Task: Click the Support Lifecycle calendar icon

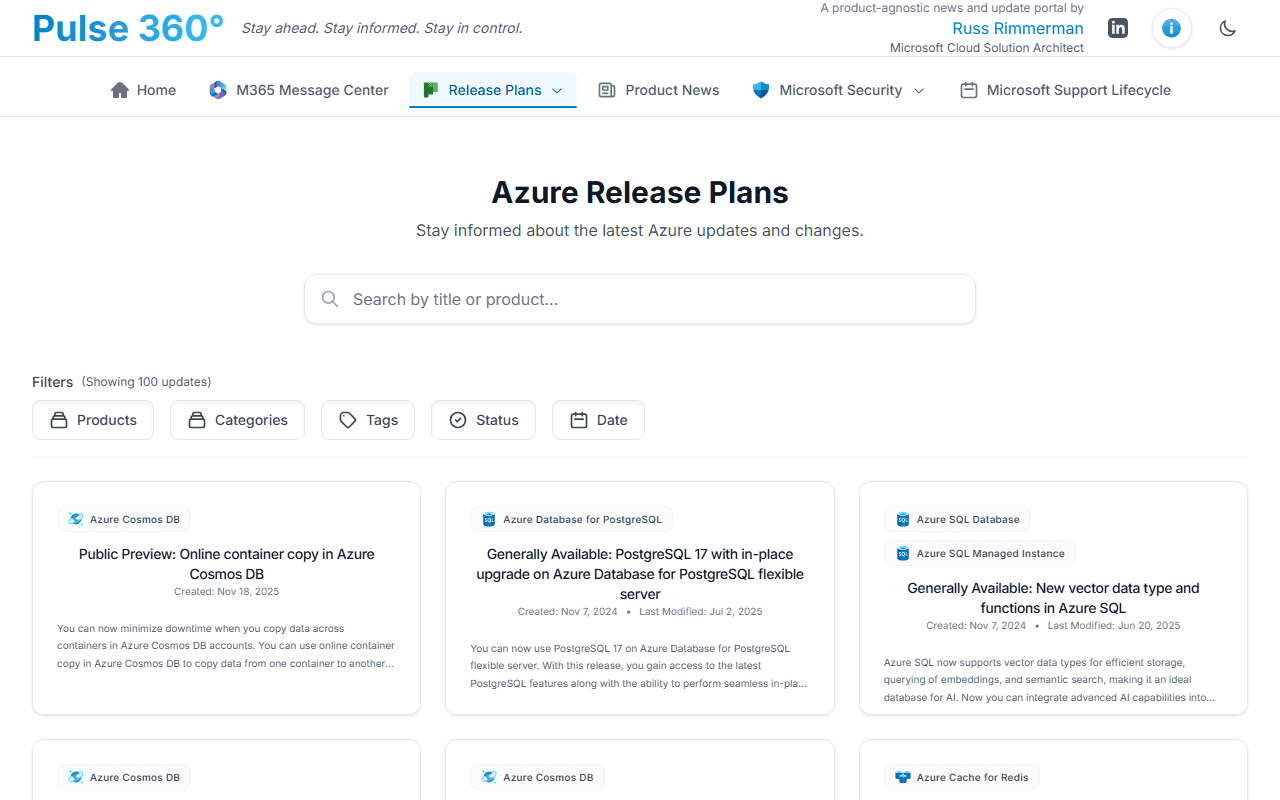Action: point(968,90)
